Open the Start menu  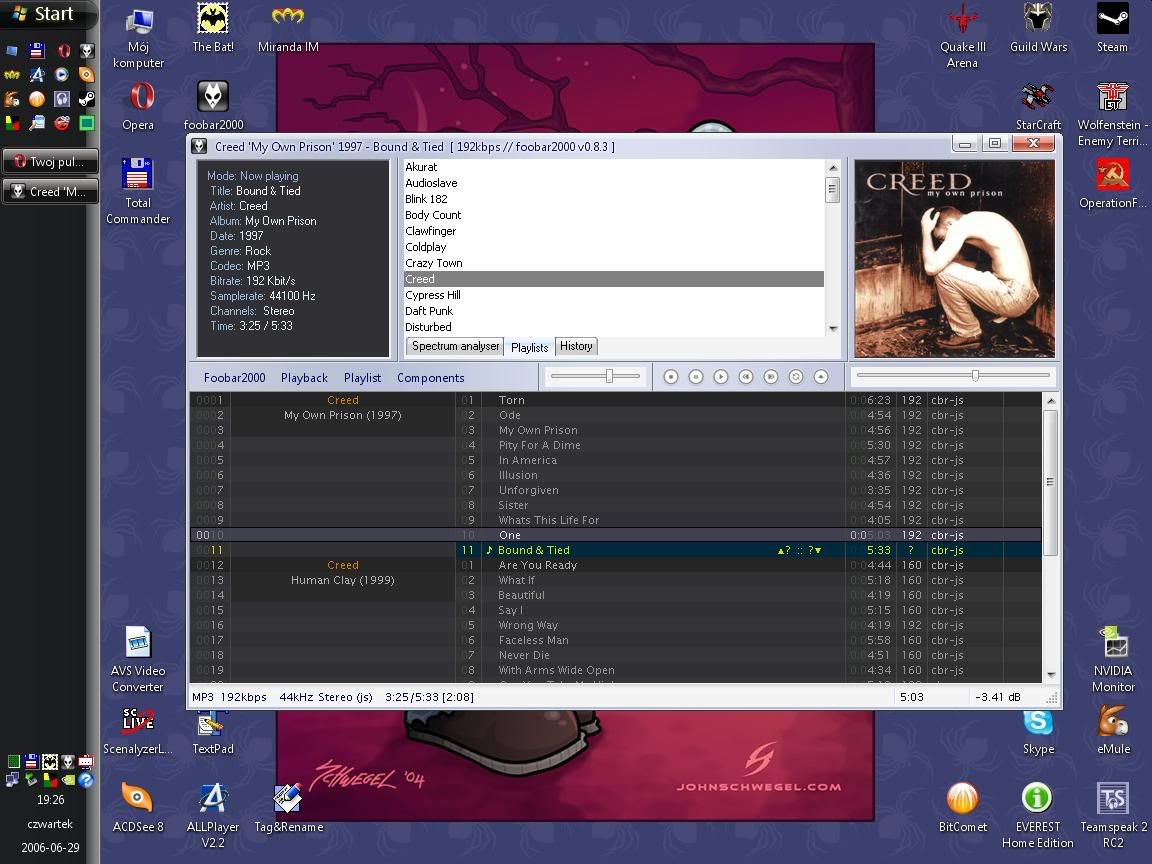point(46,14)
